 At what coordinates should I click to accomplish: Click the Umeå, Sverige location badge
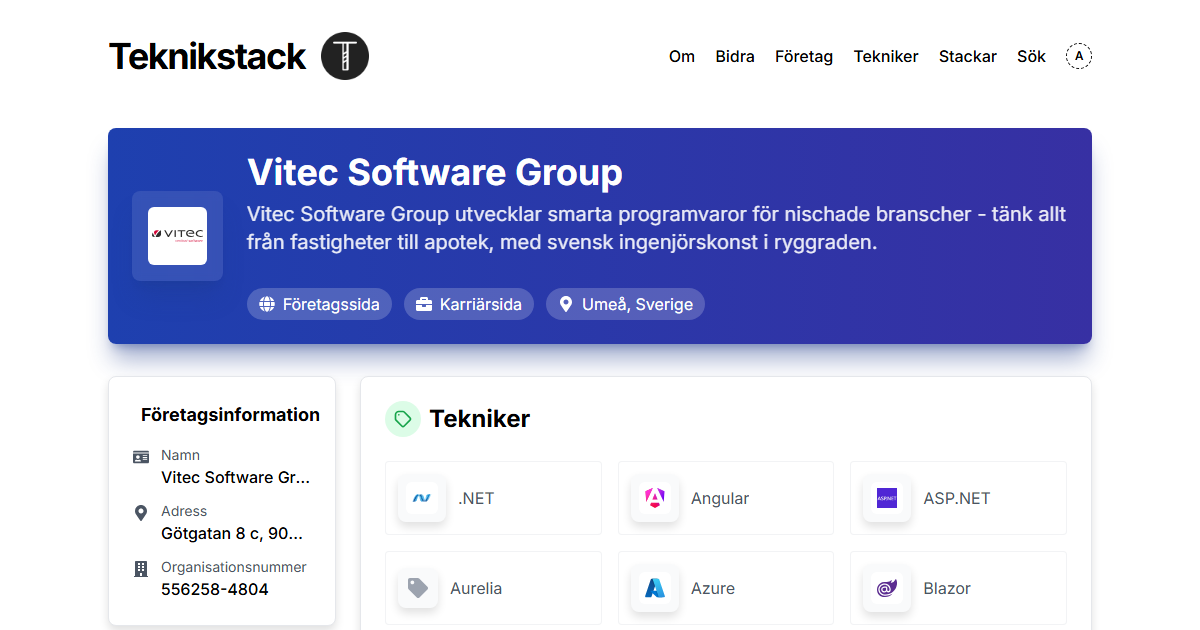coord(625,304)
